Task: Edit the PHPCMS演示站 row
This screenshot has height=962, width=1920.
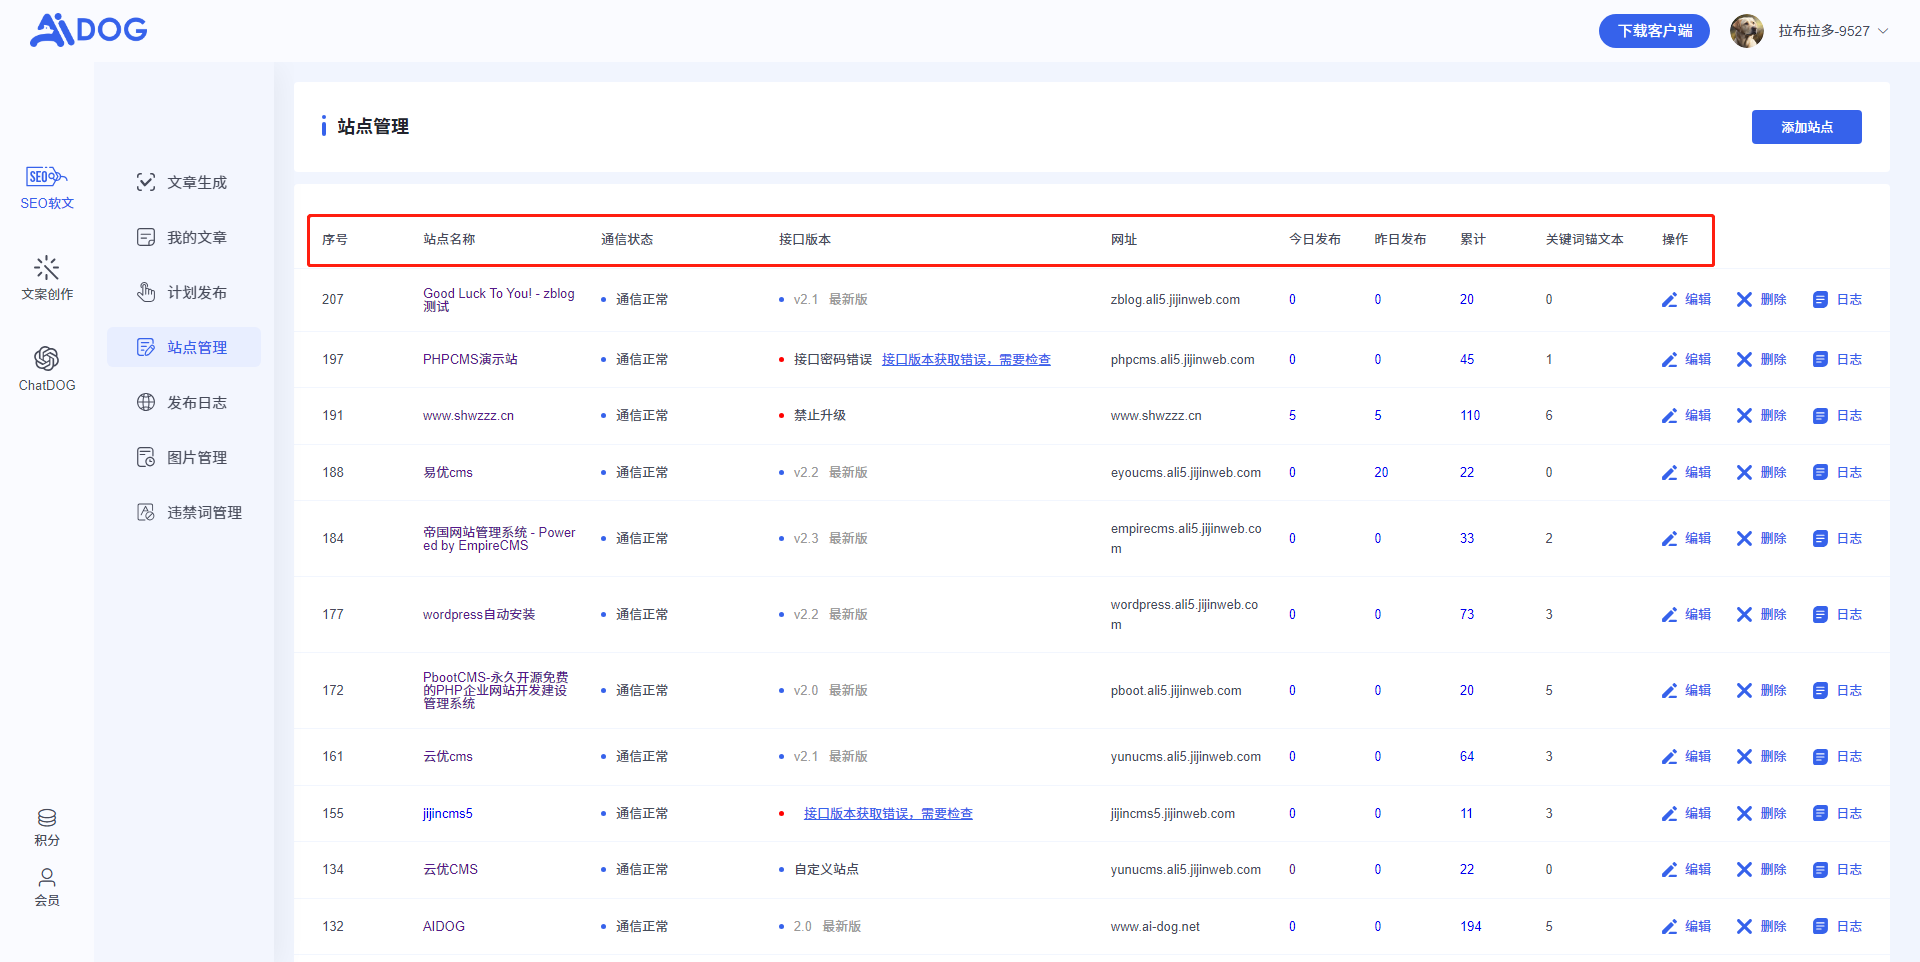Action: [1686, 359]
